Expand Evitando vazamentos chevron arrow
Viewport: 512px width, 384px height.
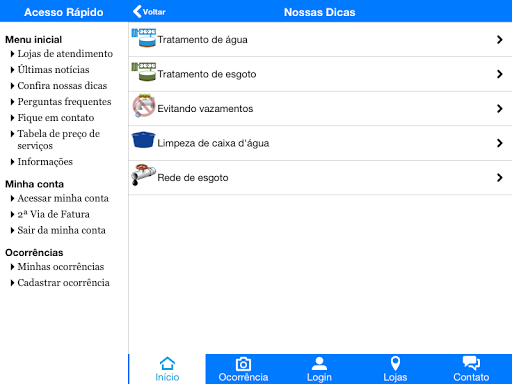point(499,108)
